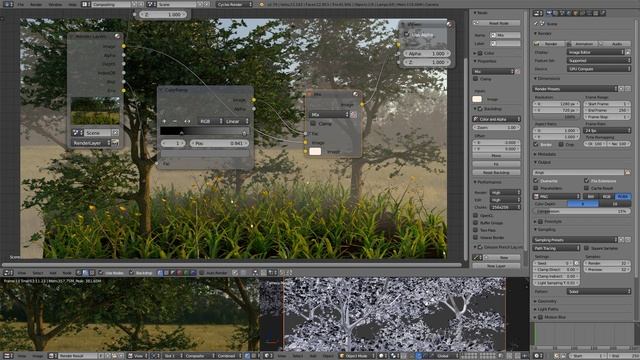640x360 pixels.
Task: Open the node editor's editor type menu
Action: tap(7, 273)
